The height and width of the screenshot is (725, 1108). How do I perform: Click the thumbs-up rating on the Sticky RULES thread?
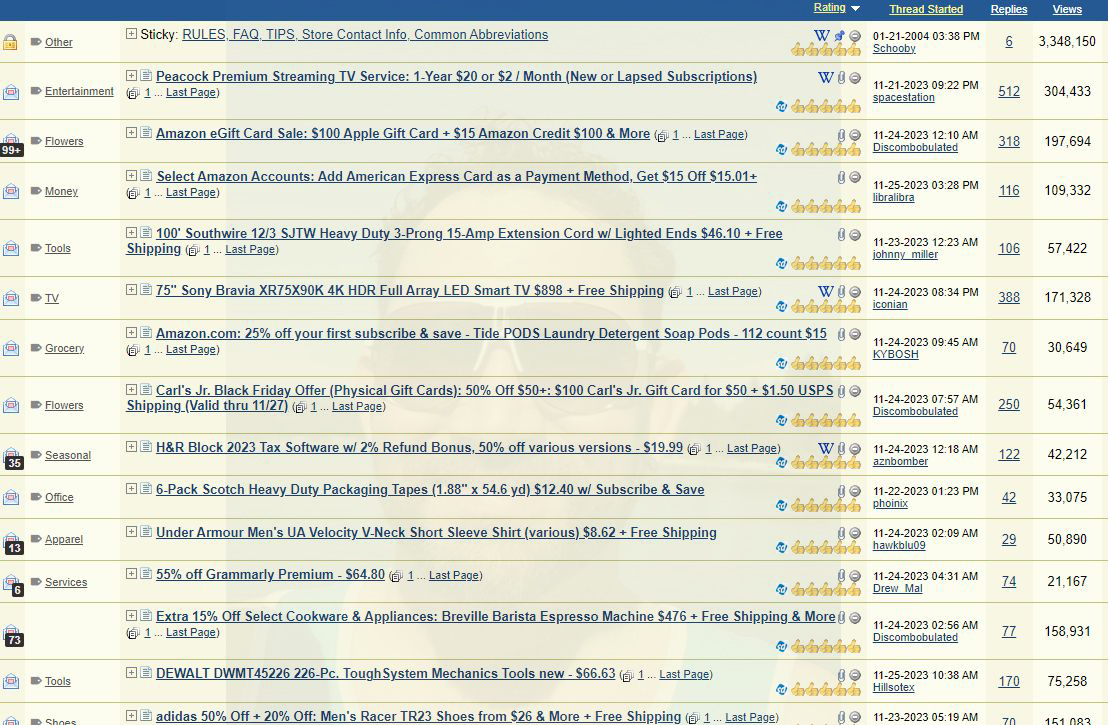825,49
